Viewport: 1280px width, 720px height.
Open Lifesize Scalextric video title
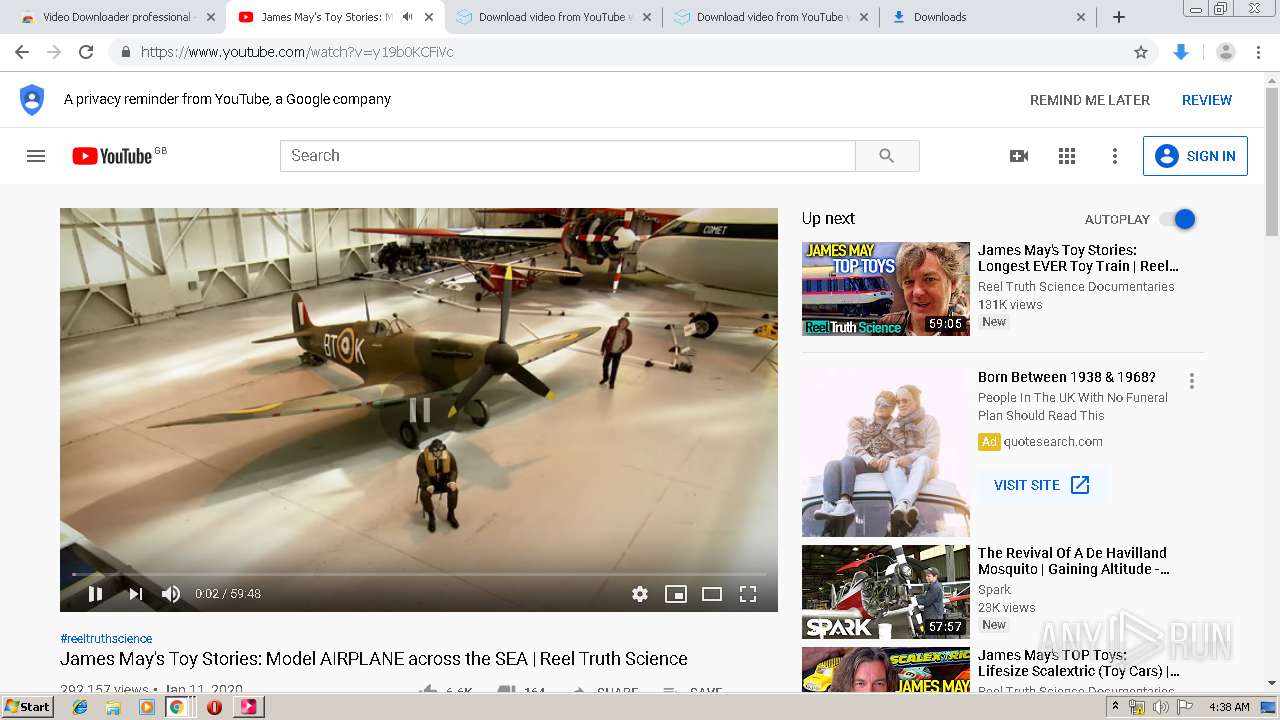pos(1079,663)
